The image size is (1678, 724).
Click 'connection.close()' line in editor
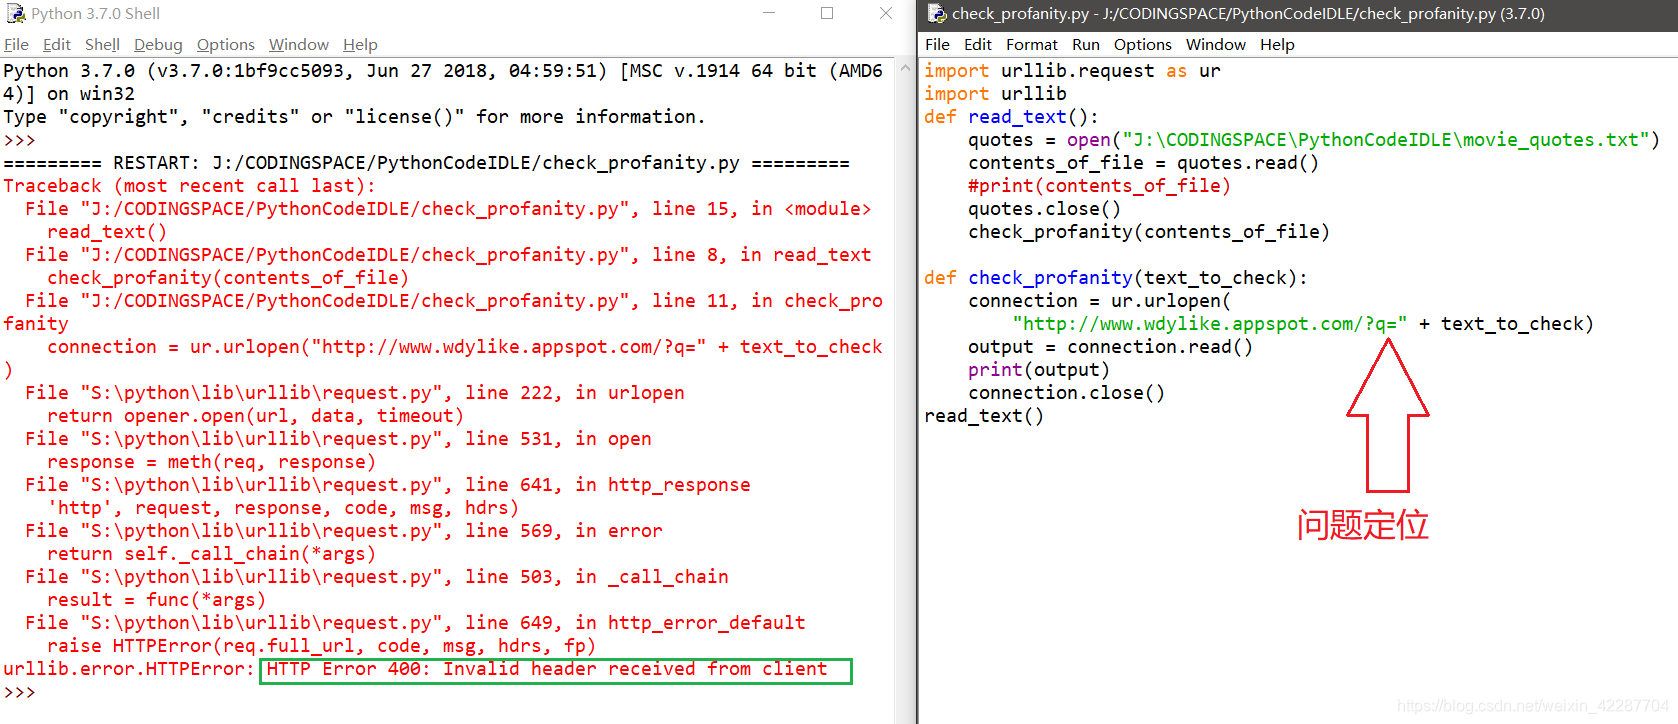point(1066,393)
